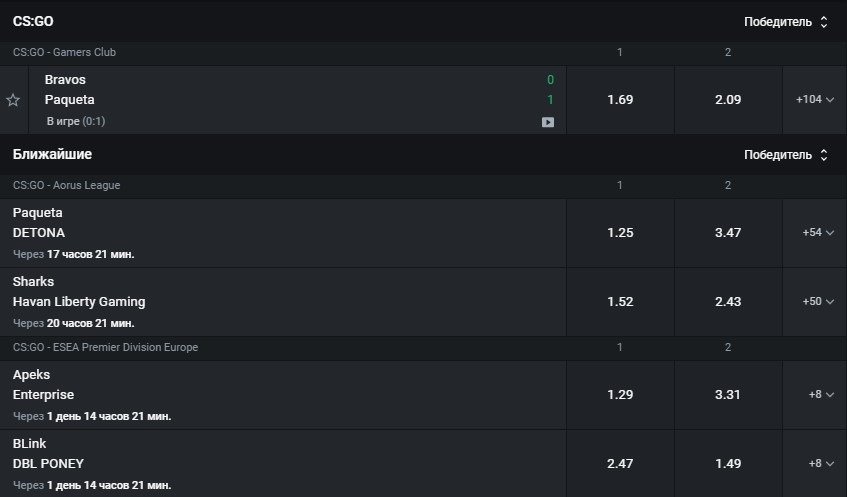Select odds 1.25 for Paqueta win
The width and height of the screenshot is (847, 497).
click(x=620, y=232)
